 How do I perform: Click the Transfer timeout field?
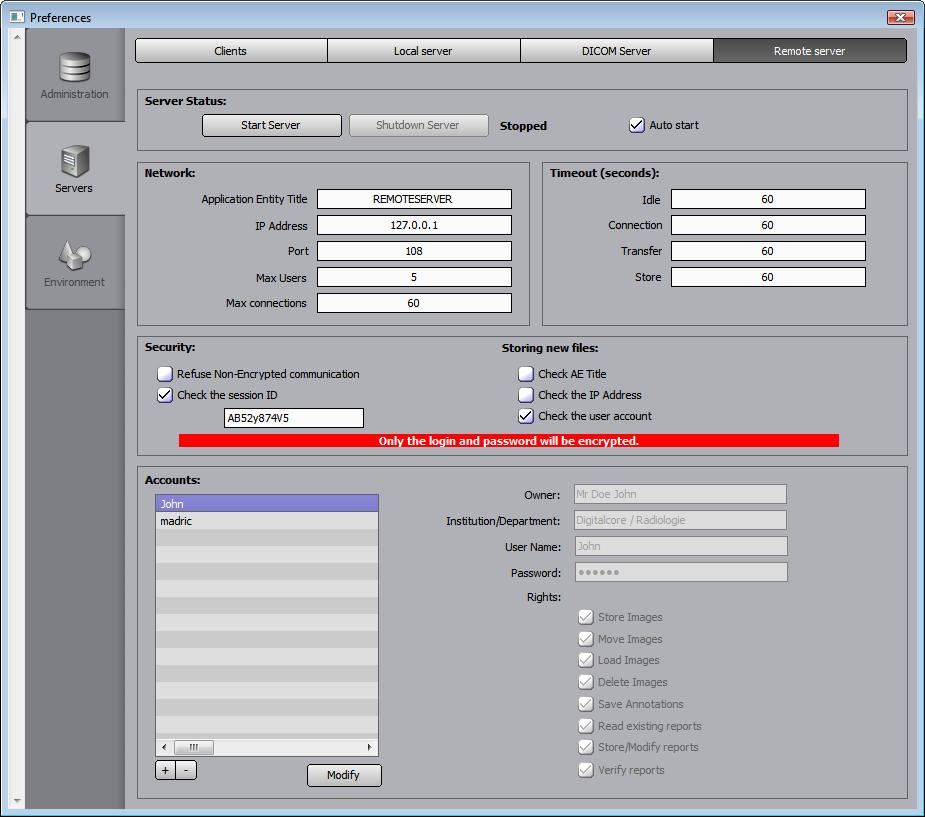pyautogui.click(x=768, y=251)
